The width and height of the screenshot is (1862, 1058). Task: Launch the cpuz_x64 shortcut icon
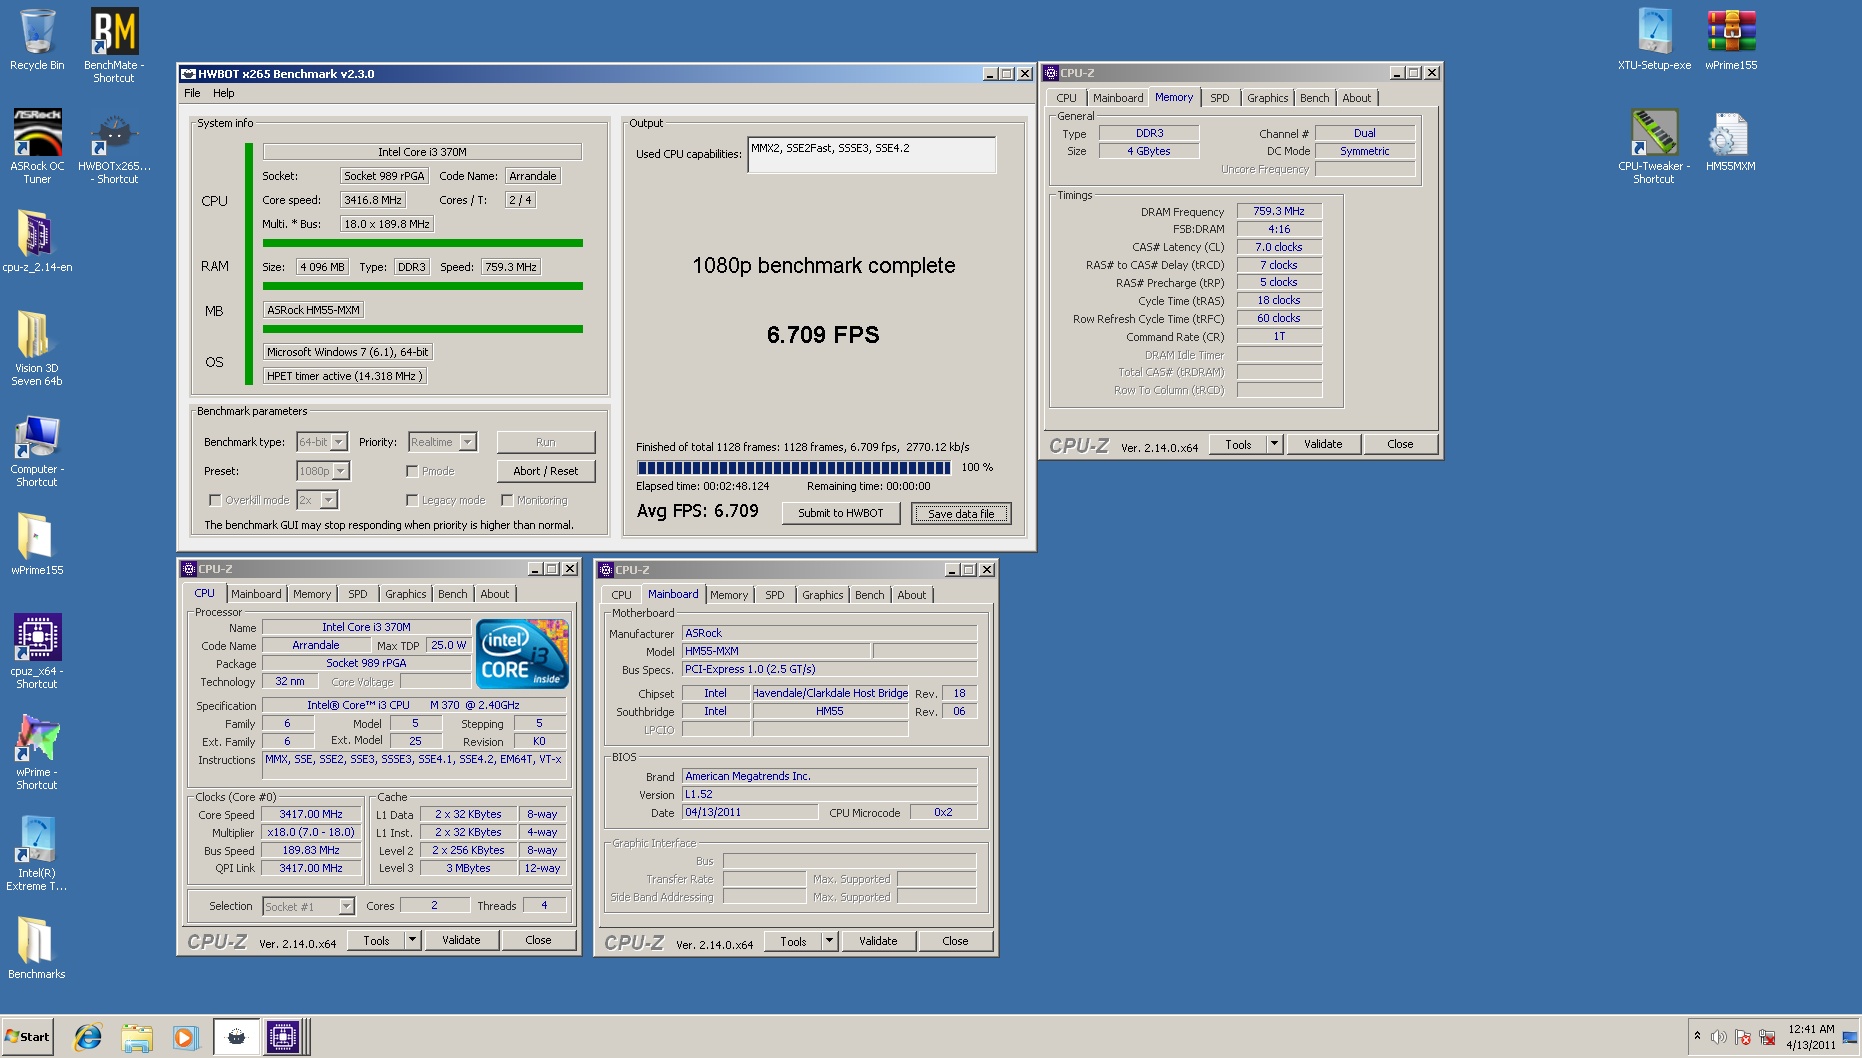pos(37,651)
